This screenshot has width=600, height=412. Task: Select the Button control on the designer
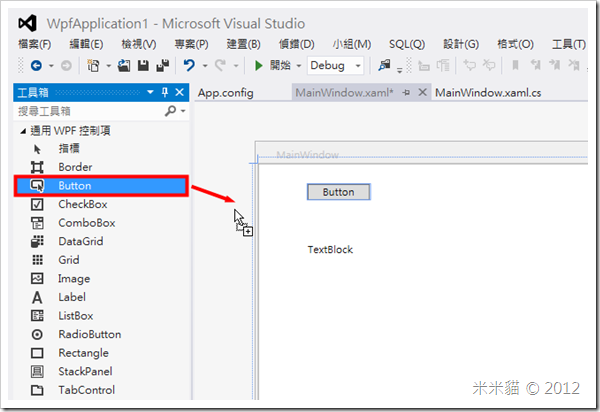tap(339, 192)
